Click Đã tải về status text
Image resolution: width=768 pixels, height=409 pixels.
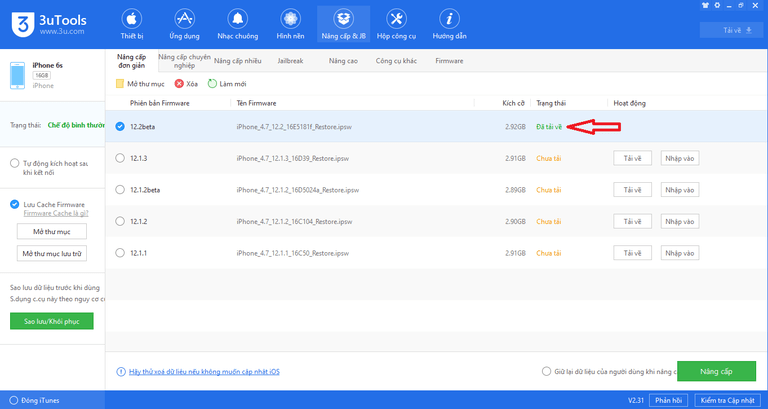click(549, 127)
